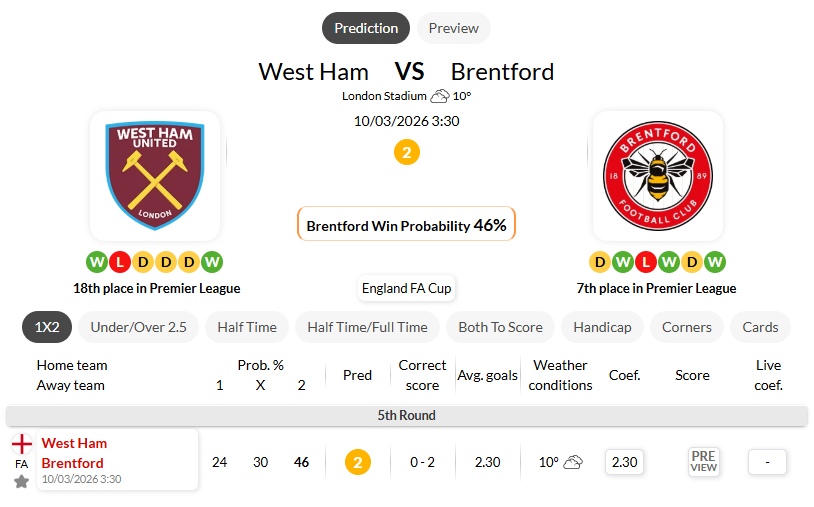
Task: Click the weather cloud icon in match row
Action: pos(573,462)
